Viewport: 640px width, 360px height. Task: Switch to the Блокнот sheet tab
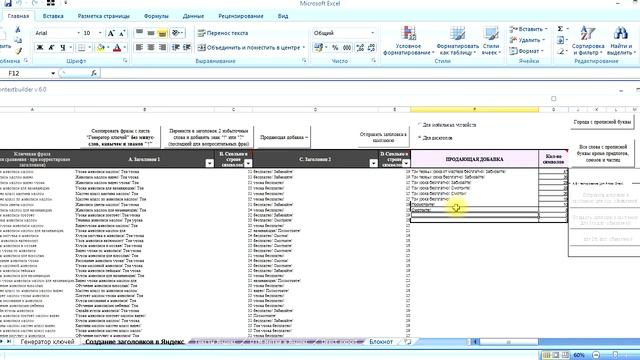pos(381,342)
